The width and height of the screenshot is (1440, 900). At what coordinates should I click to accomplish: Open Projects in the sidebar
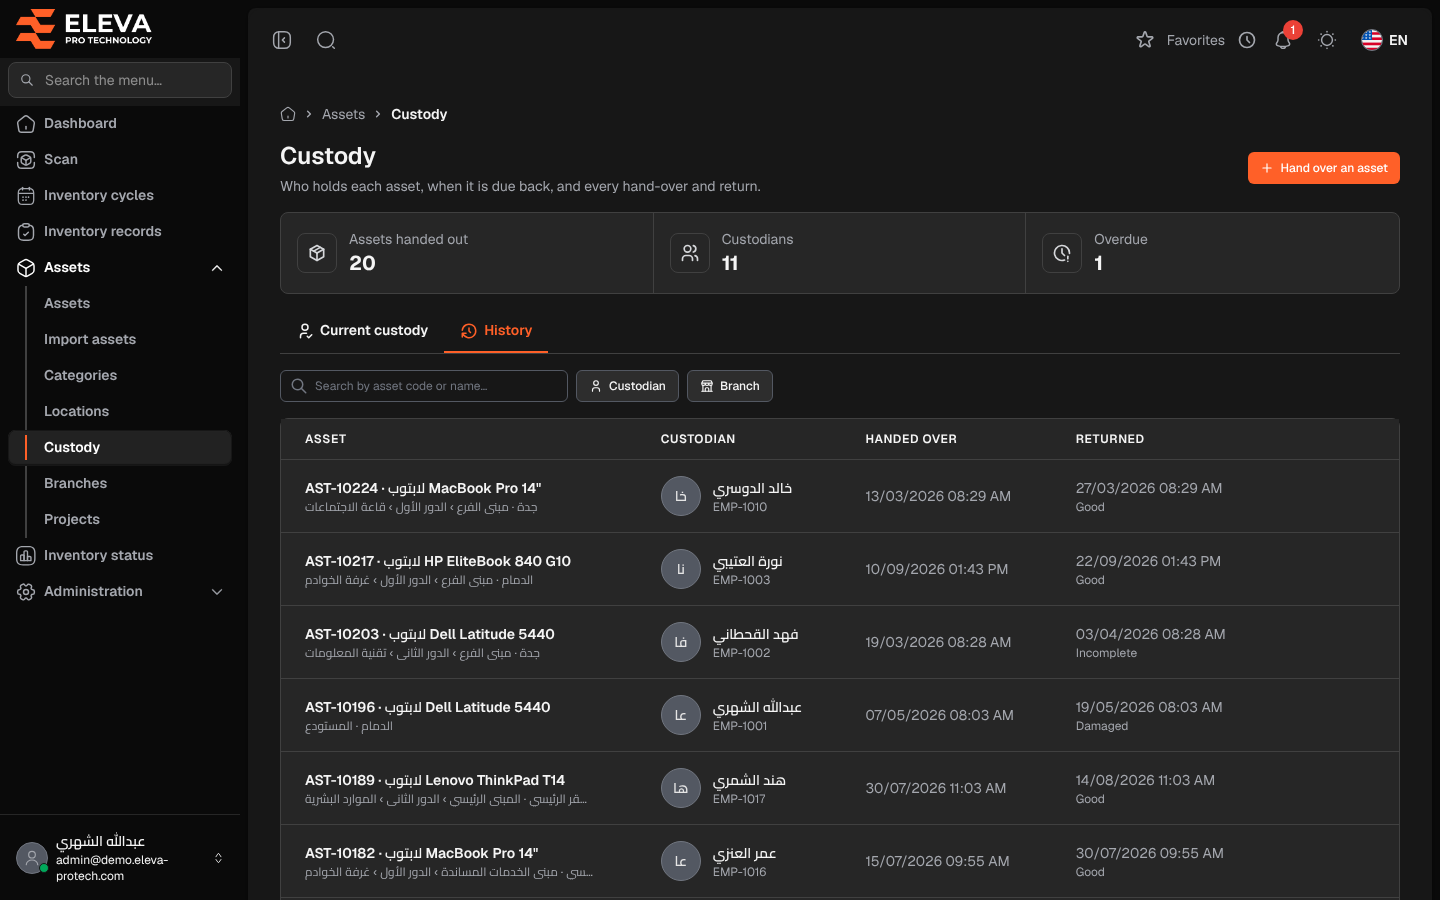pyautogui.click(x=72, y=519)
